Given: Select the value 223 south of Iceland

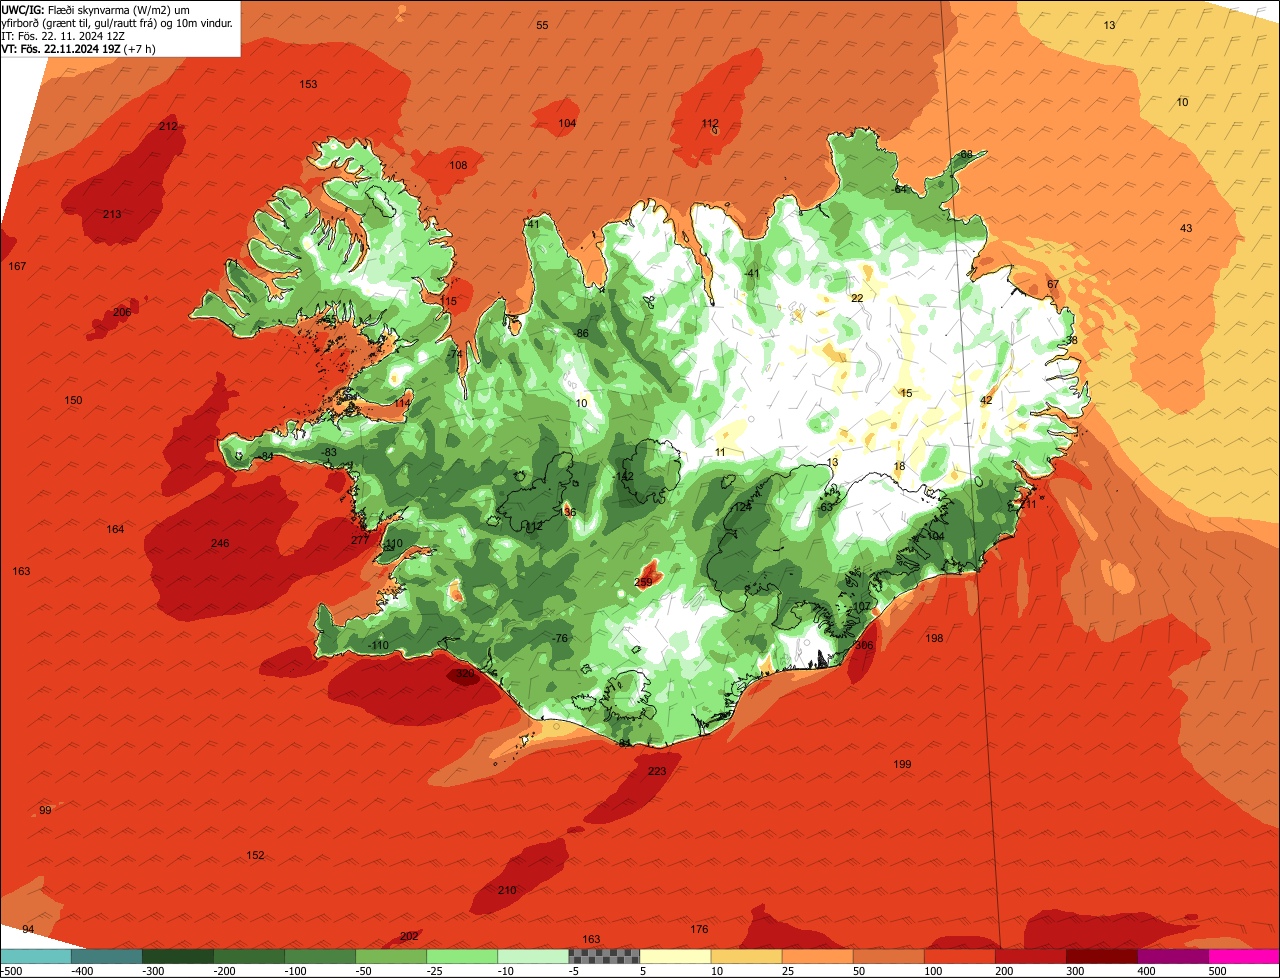Looking at the screenshot, I should (x=657, y=771).
